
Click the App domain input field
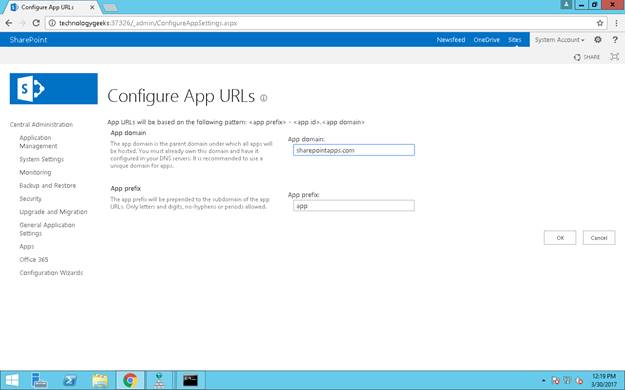click(x=354, y=150)
